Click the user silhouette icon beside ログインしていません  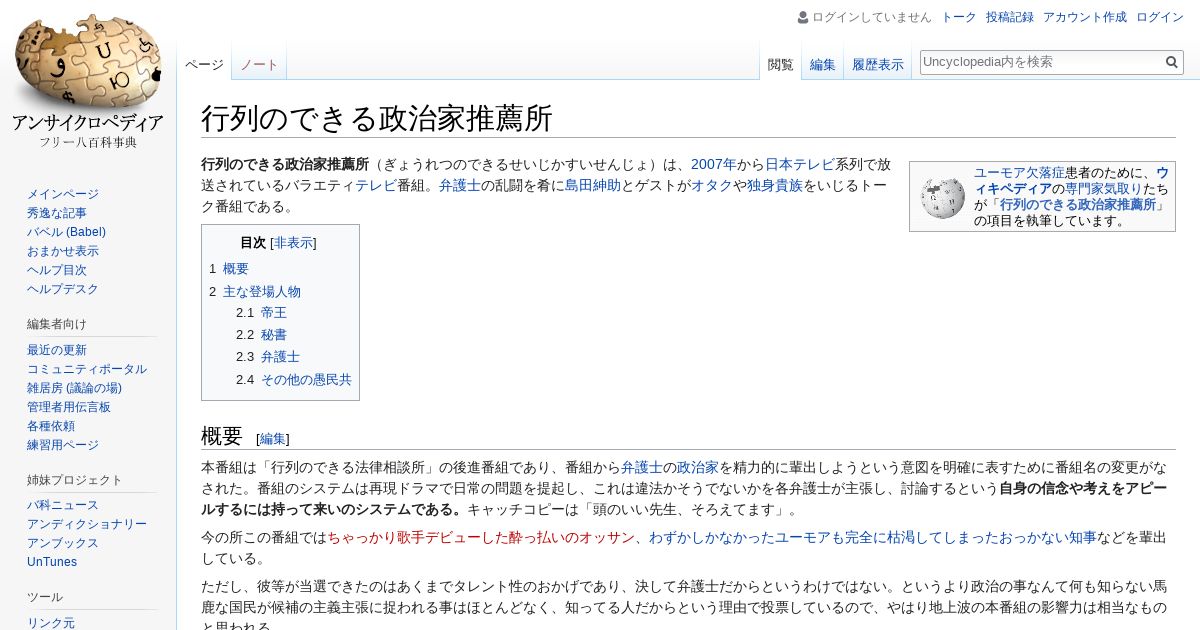tap(803, 17)
